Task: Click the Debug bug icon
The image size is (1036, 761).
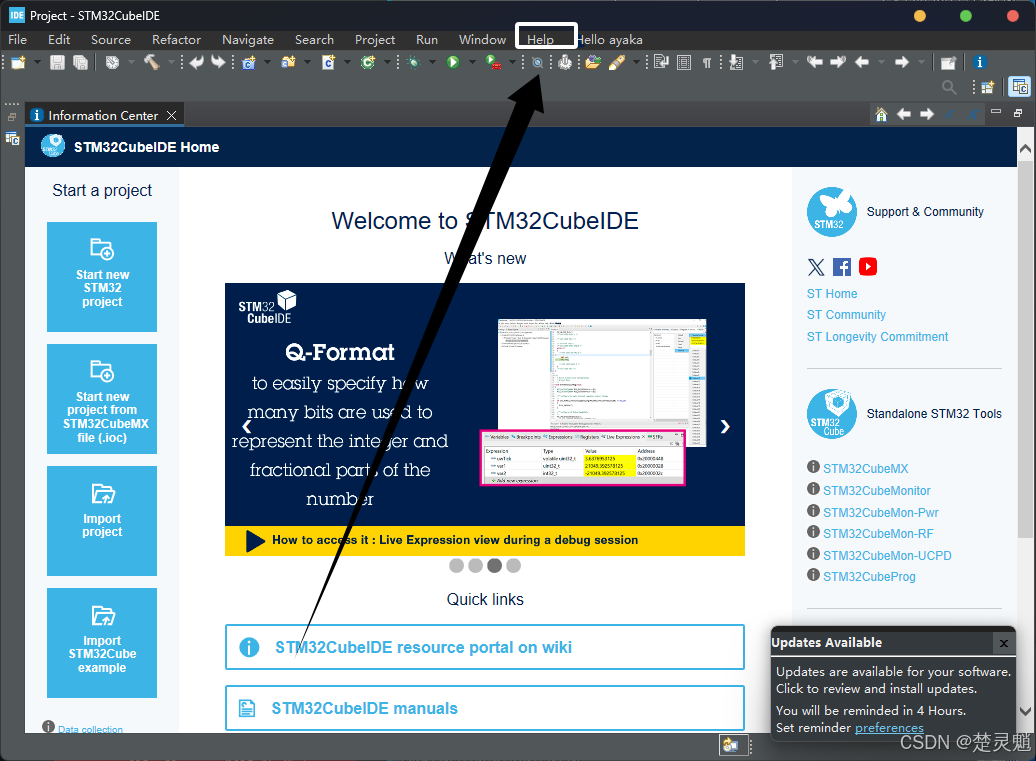Action: 414,62
